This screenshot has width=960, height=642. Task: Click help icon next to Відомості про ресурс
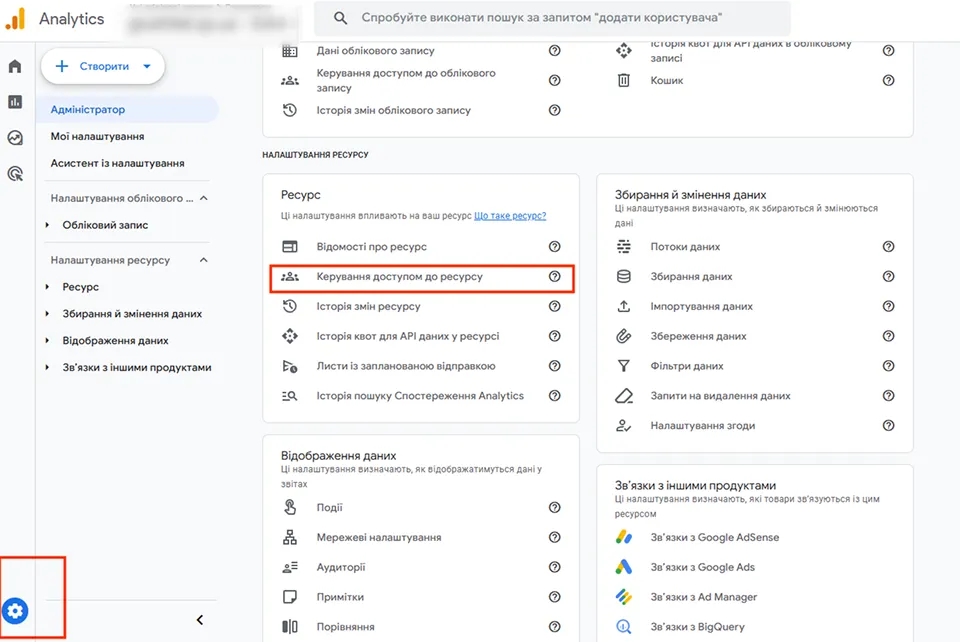555,247
